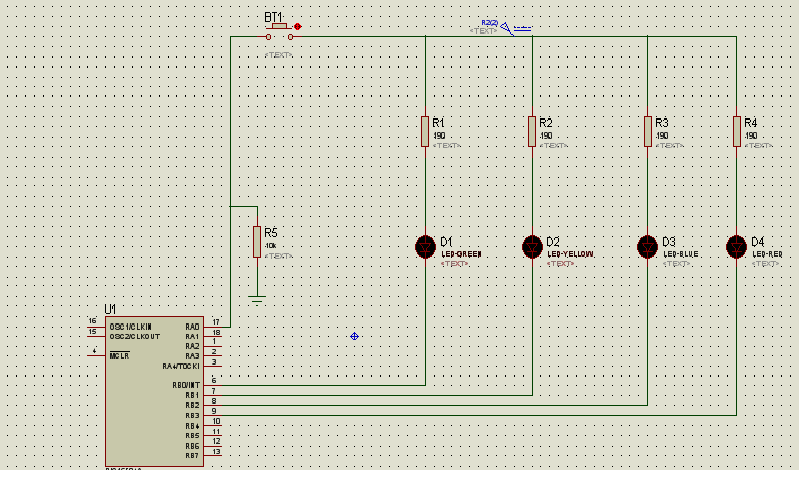The height and width of the screenshot is (480, 803).
Task: Select the 10k value under R5
Action: point(270,246)
